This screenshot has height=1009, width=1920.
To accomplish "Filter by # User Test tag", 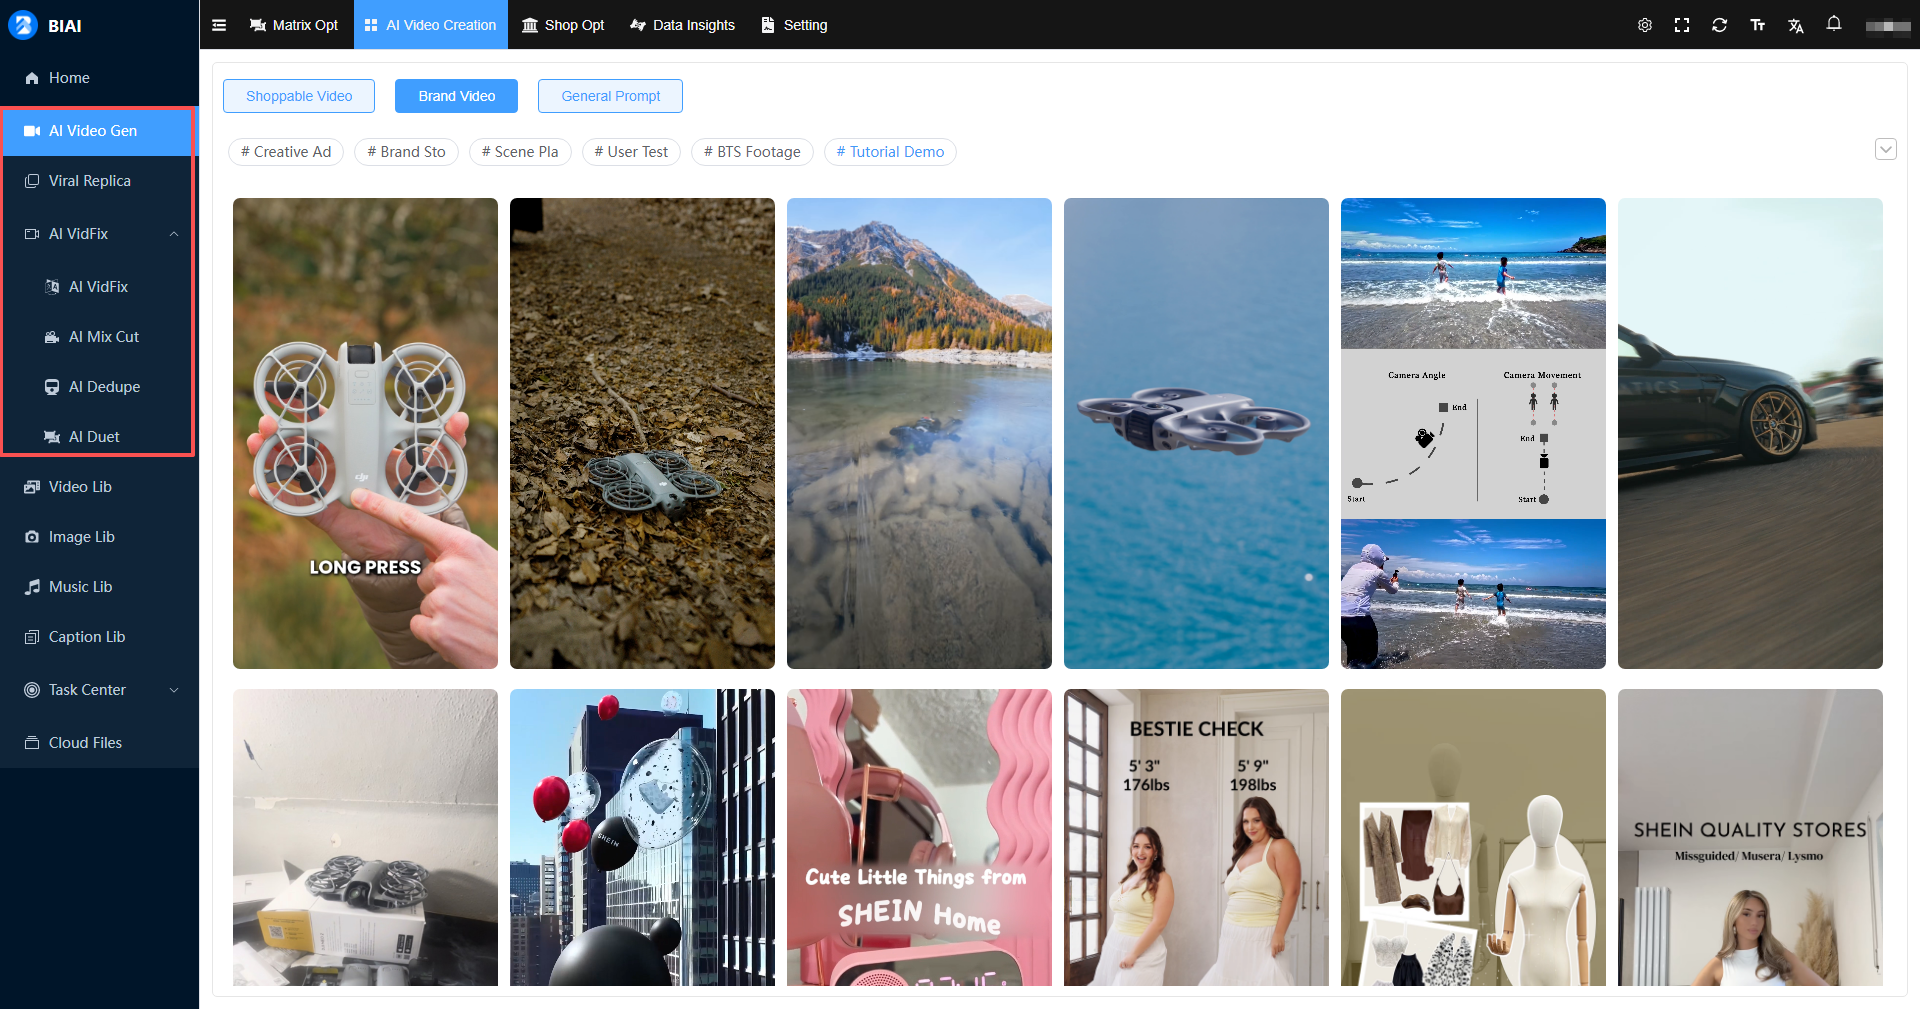I will click(631, 152).
